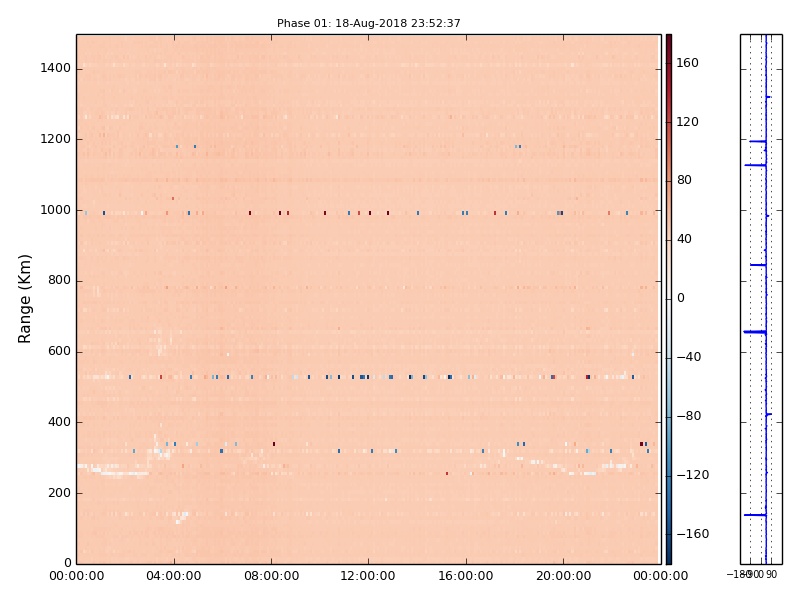800x600 pixels.
Task: Click the plot title 'Phase 01: 18-Aug-2018 23:52:37'
Action: click(368, 23)
